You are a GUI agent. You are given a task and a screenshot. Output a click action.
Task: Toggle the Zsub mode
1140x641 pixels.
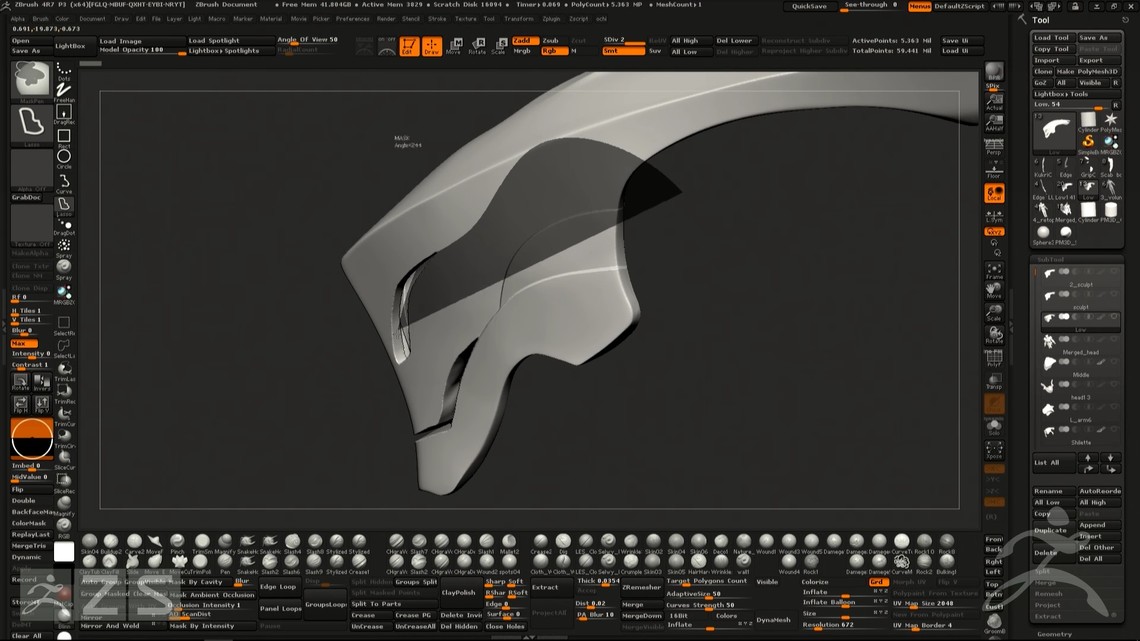[553, 41]
